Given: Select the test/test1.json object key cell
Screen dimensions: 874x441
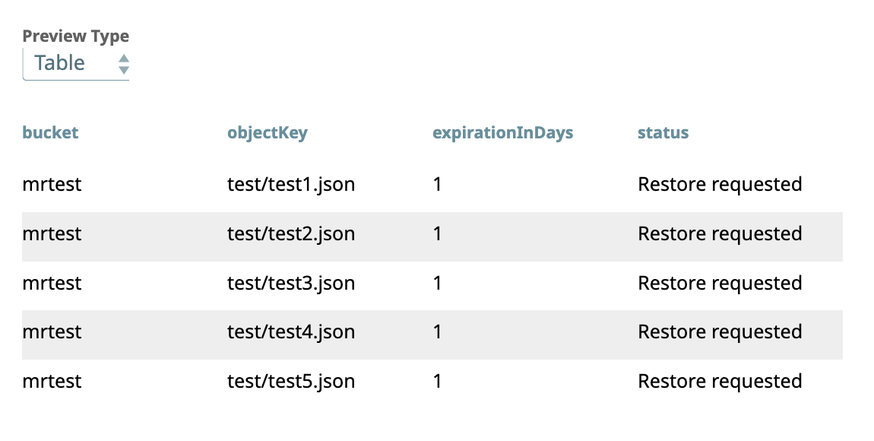Looking at the screenshot, I should (291, 184).
